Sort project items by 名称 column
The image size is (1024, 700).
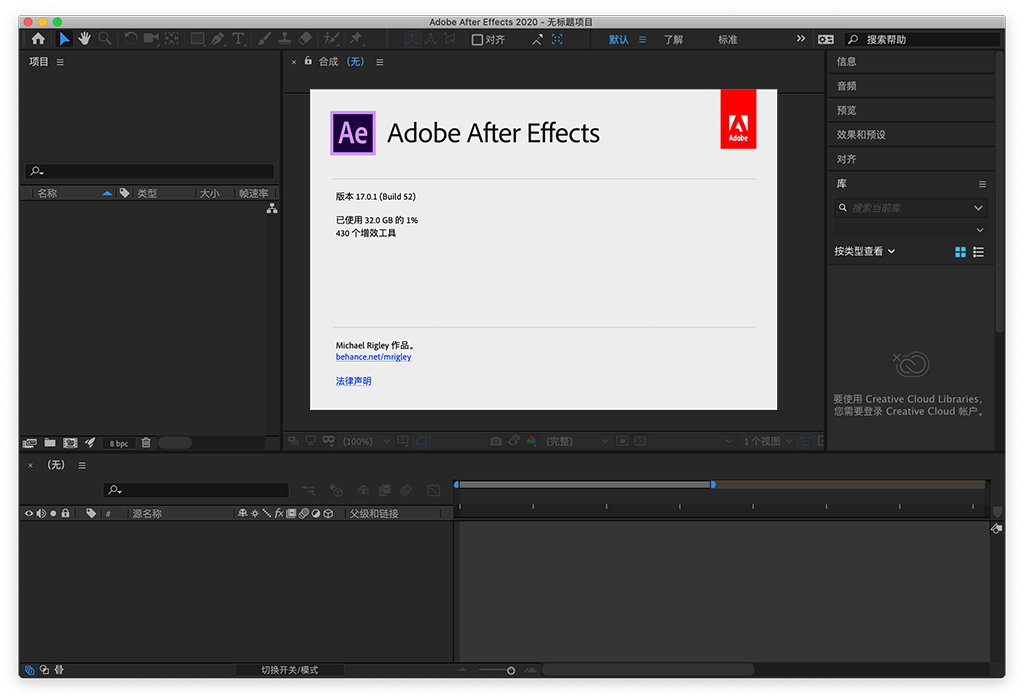point(47,193)
